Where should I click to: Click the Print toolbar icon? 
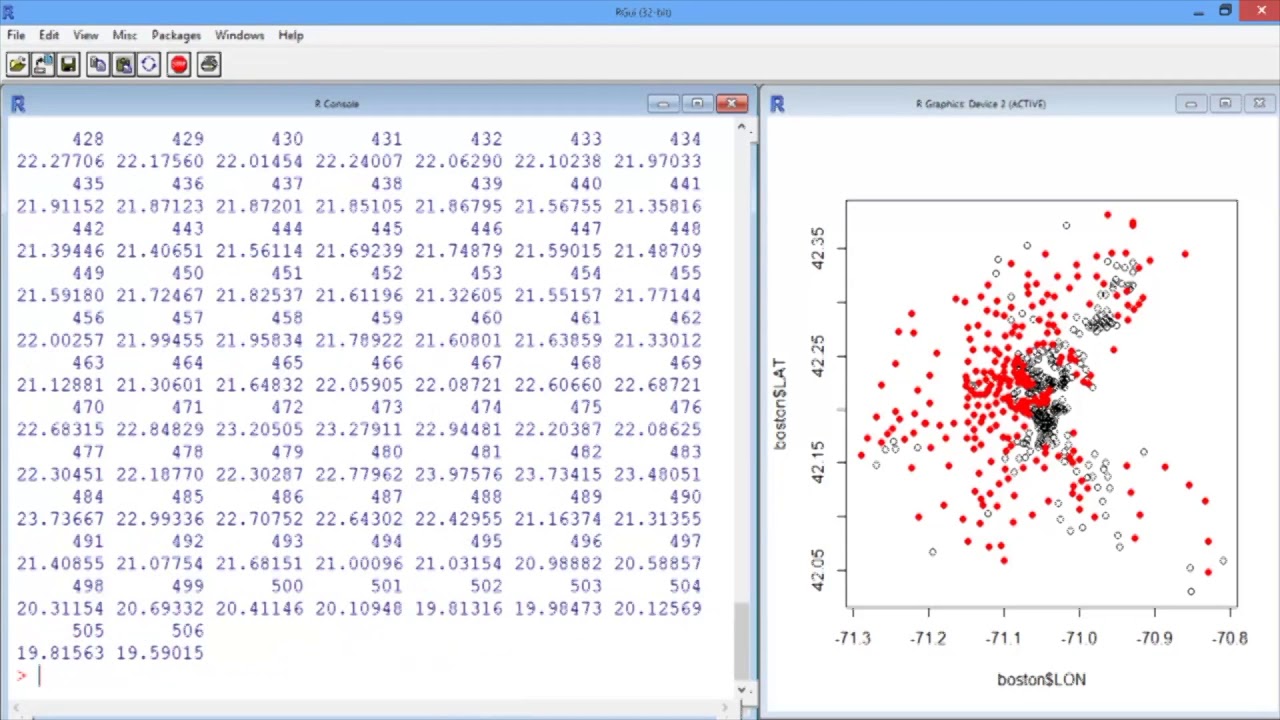point(208,65)
